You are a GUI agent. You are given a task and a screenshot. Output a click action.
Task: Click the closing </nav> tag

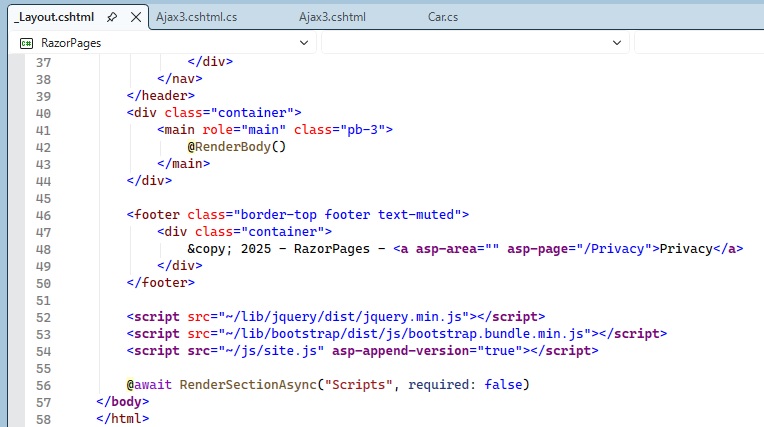(180, 78)
